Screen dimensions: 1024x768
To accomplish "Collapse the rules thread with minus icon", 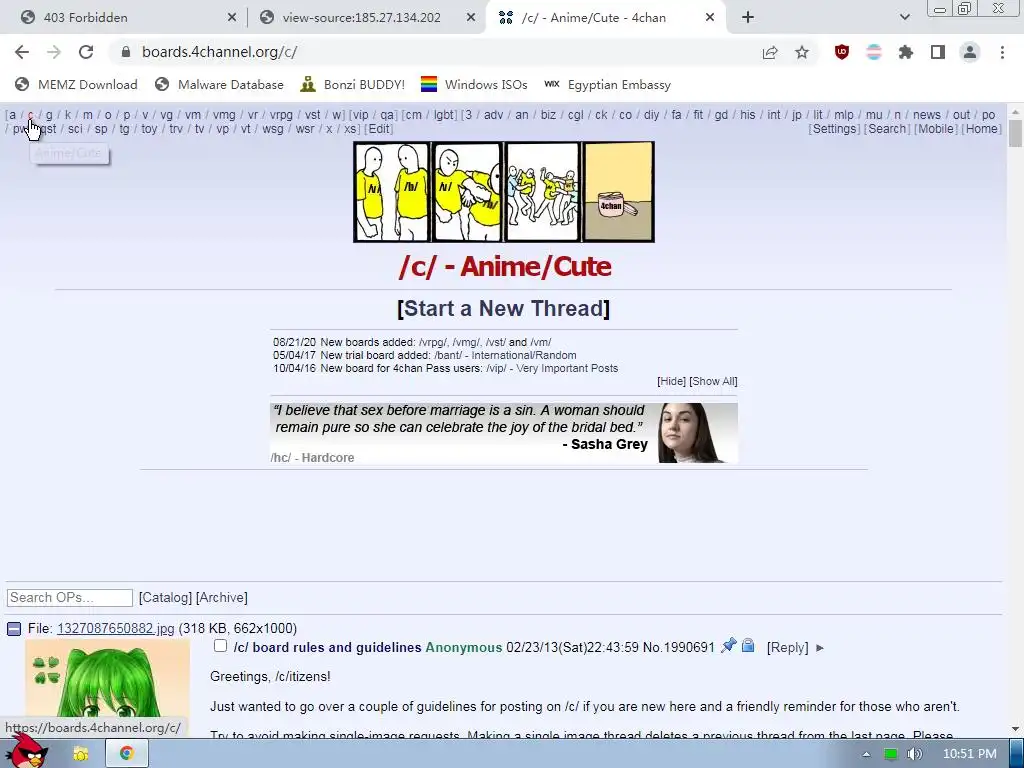I will [14, 629].
